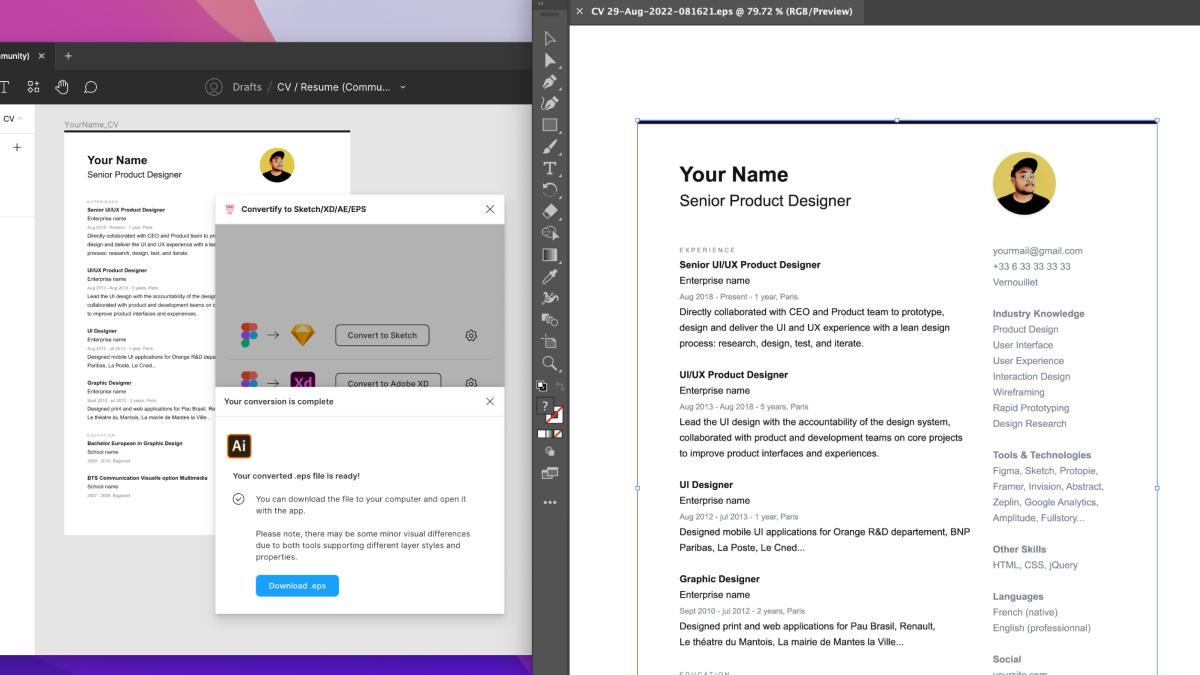Select the squiggle Width tool

(x=550, y=298)
